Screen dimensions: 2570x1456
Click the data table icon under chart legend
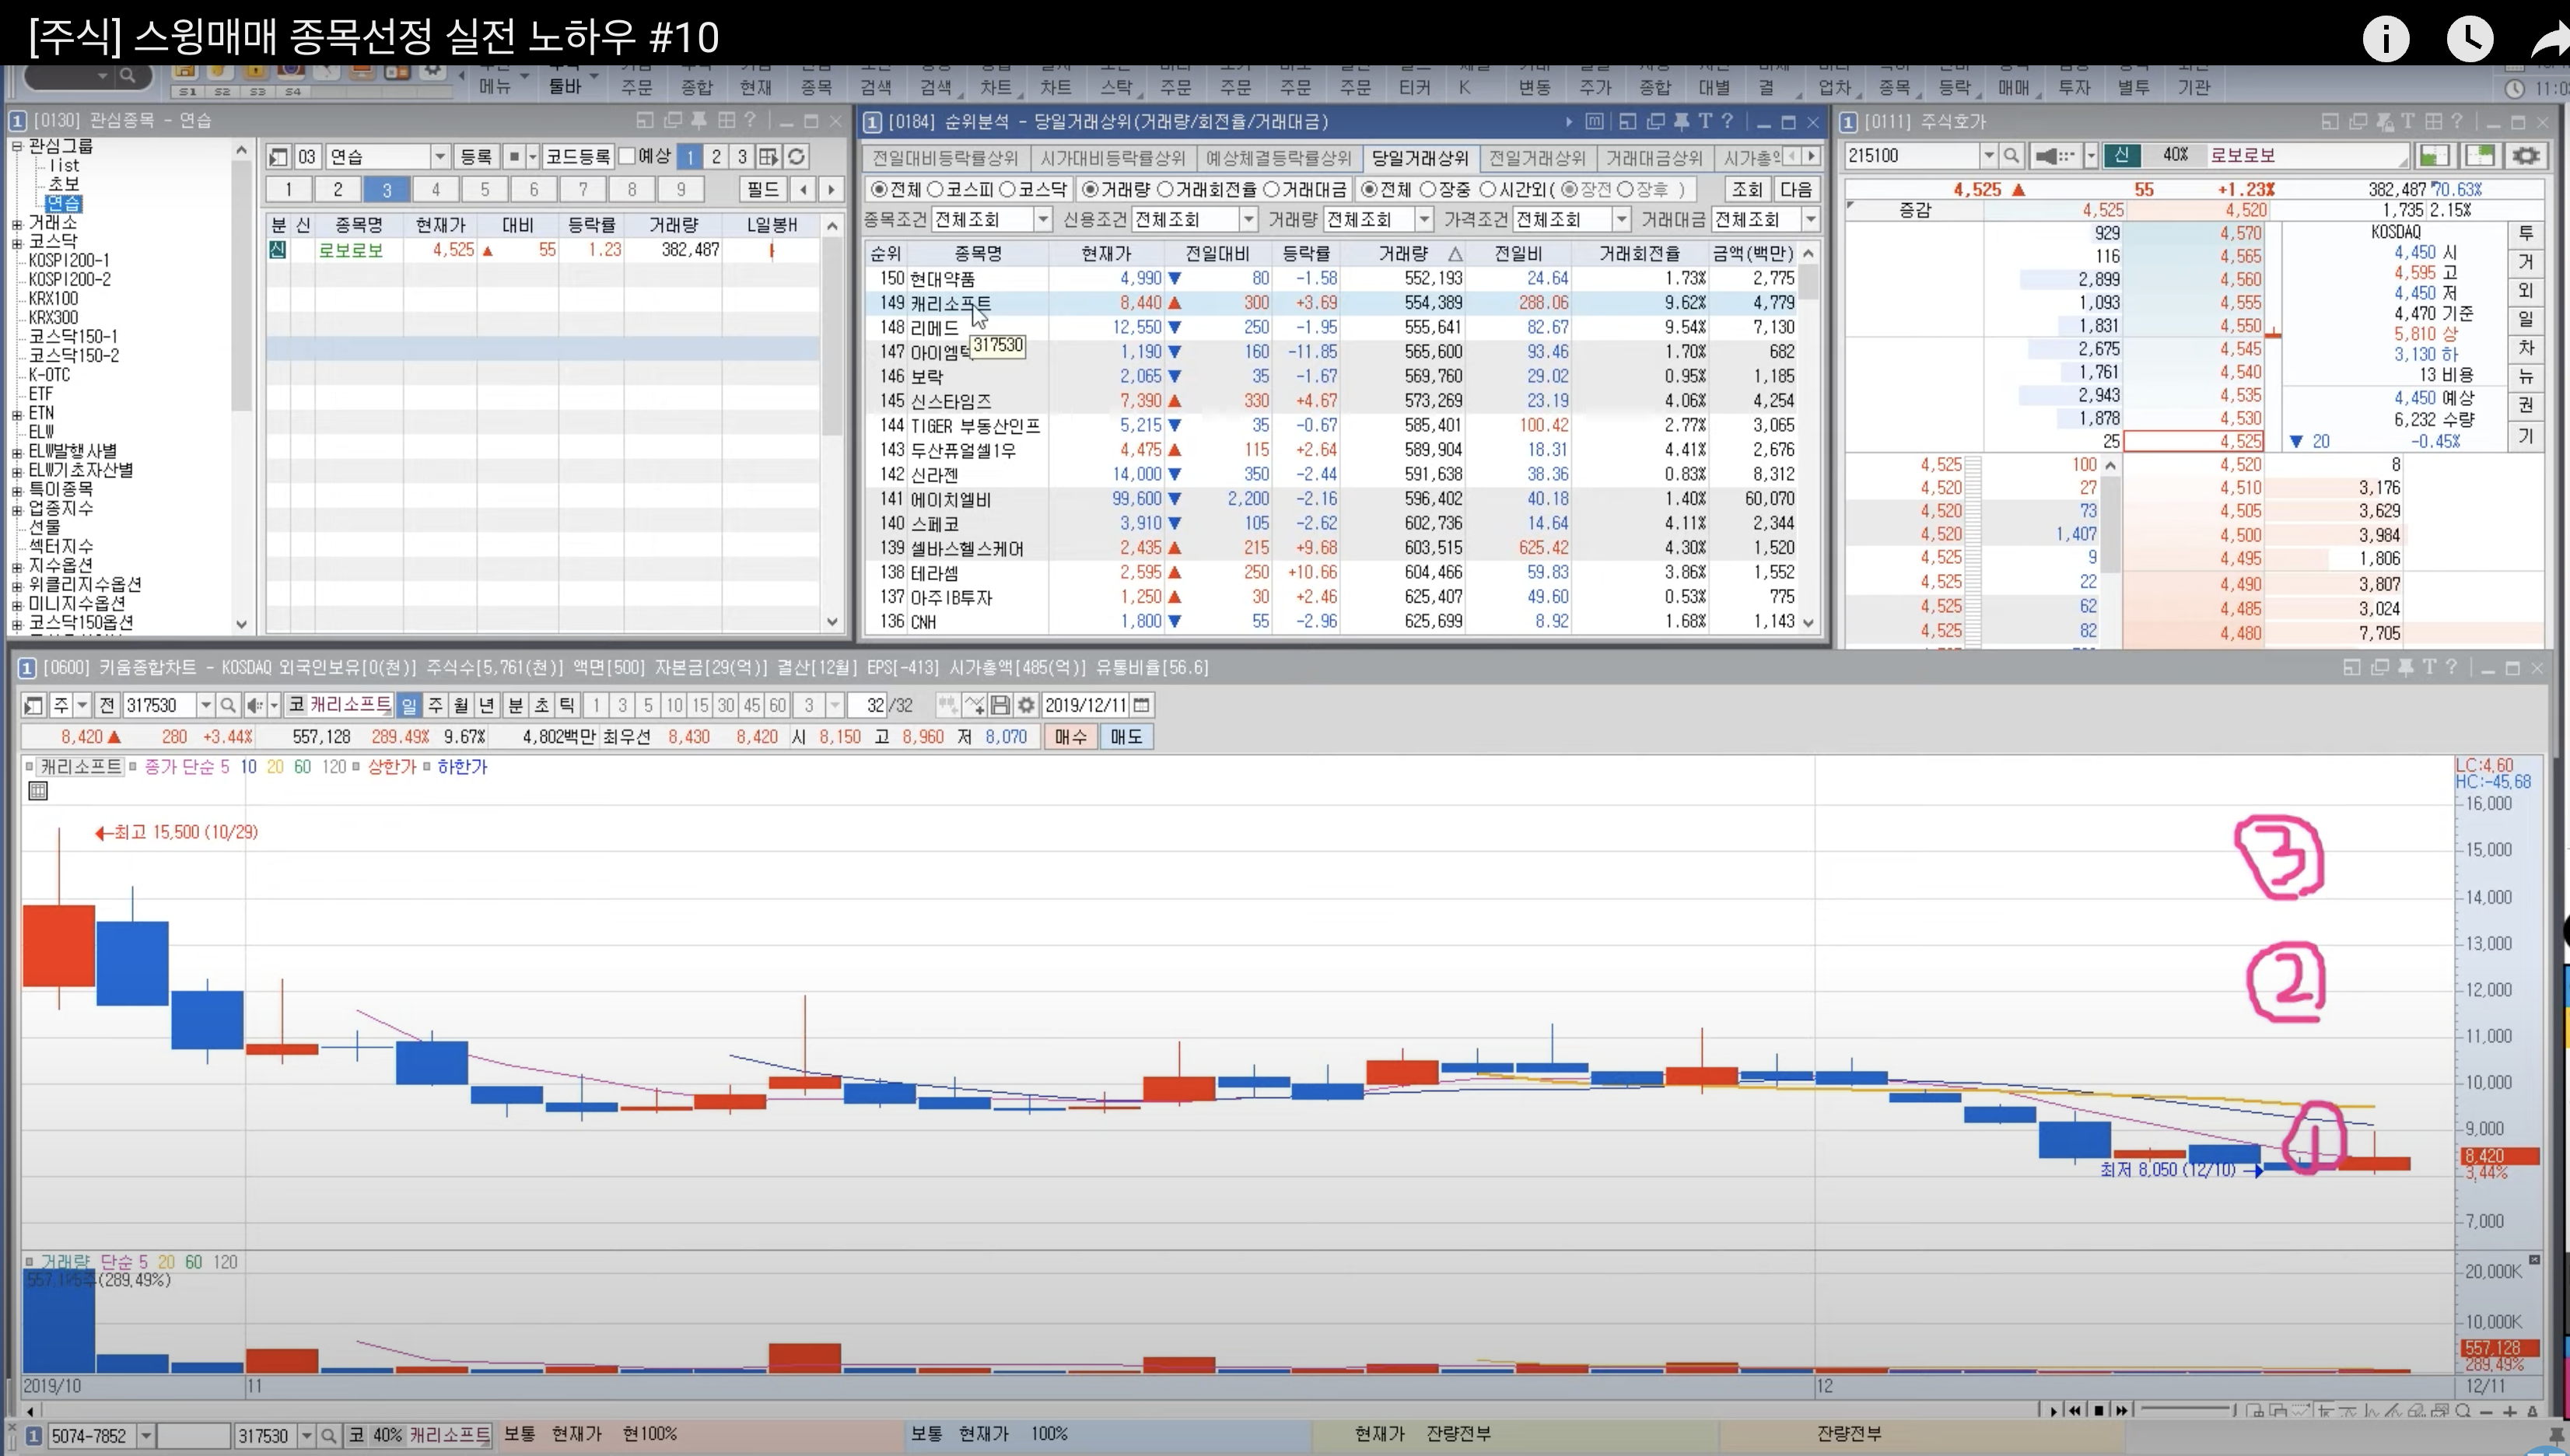(38, 792)
